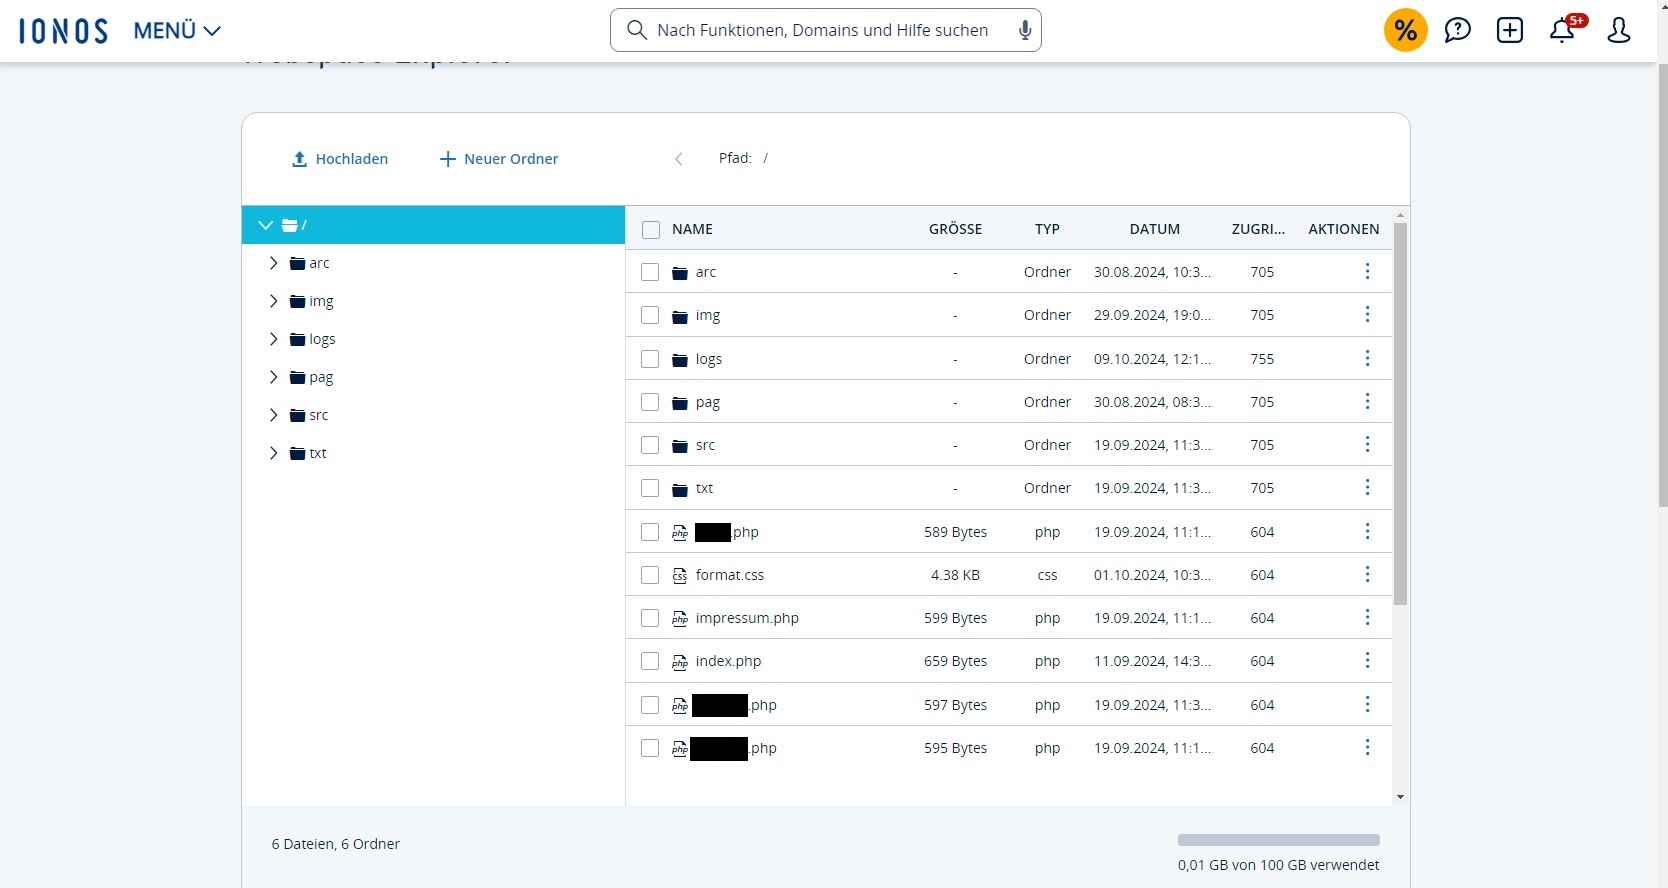Check the box for img folder
Image resolution: width=1668 pixels, height=888 pixels.
pyautogui.click(x=650, y=315)
